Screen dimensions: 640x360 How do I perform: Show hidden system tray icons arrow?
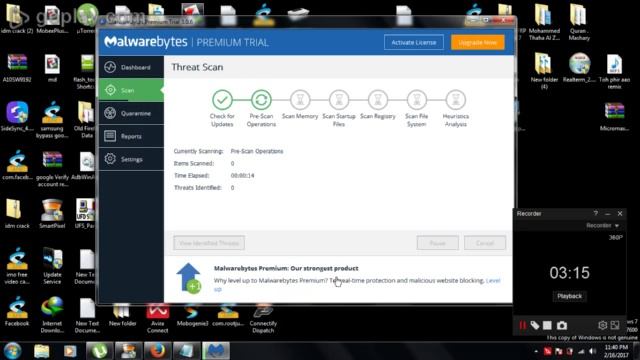(536, 351)
